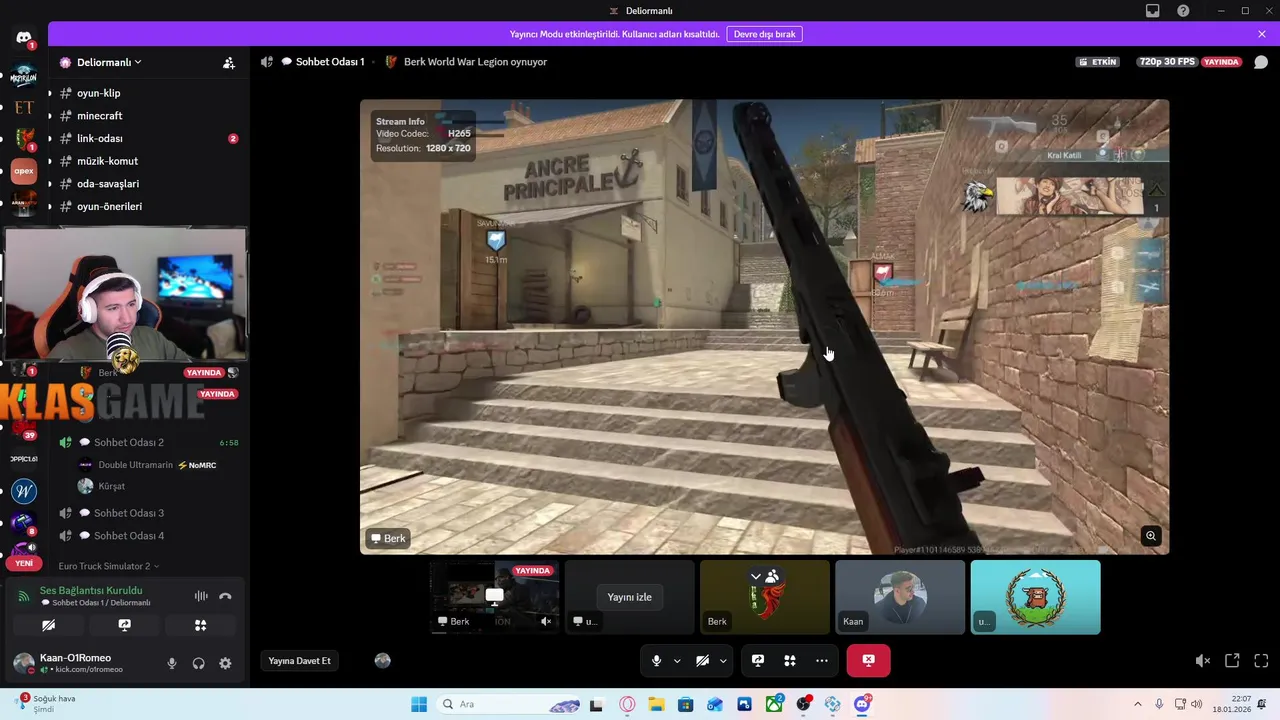
Task: Show the voice channel chat bubble icon
Action: point(1261,62)
